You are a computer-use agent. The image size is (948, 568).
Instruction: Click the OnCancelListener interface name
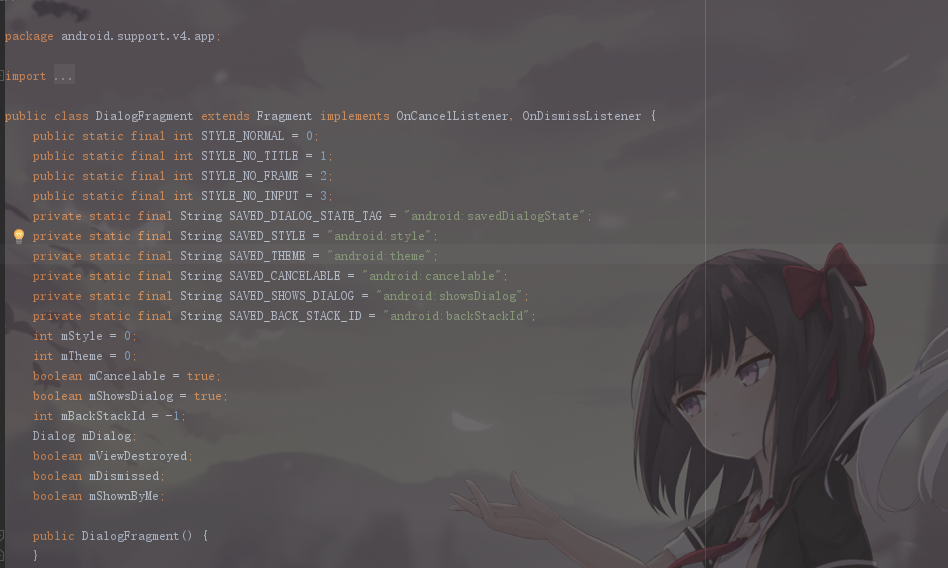[452, 116]
